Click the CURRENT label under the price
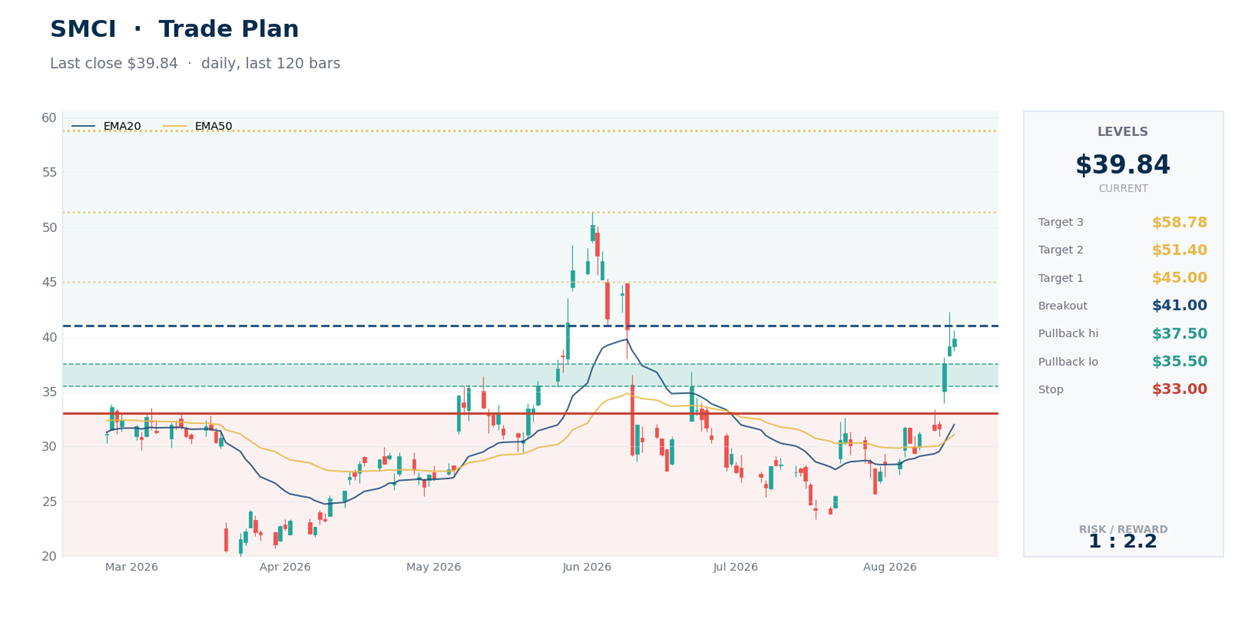This screenshot has width=1248, height=619. 1123,188
